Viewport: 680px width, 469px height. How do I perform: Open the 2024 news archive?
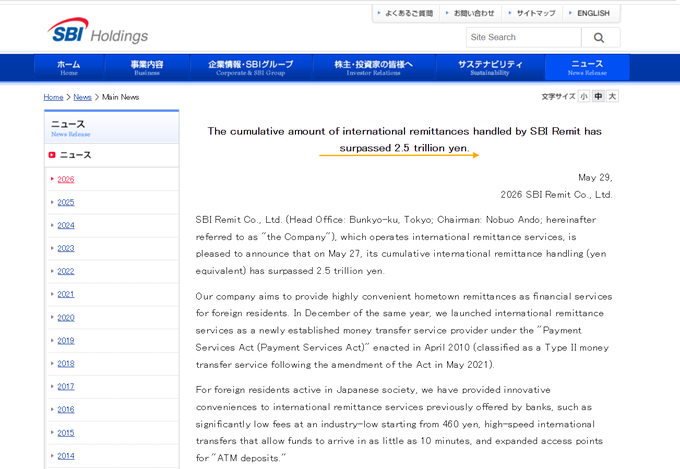[x=66, y=226]
